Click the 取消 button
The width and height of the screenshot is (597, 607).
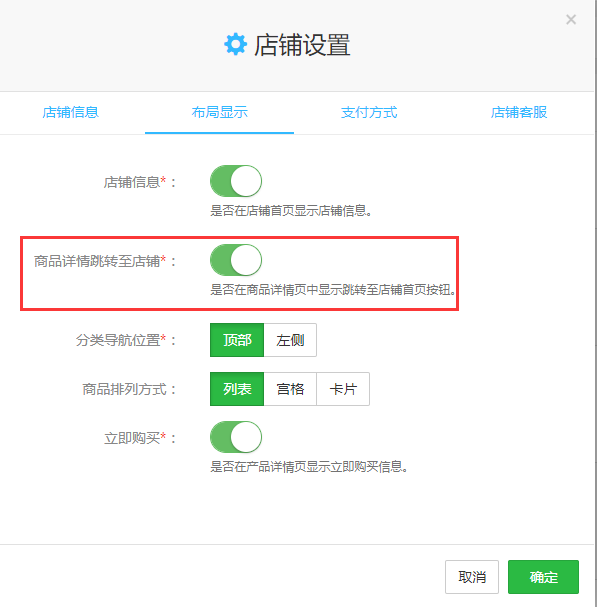click(x=472, y=577)
